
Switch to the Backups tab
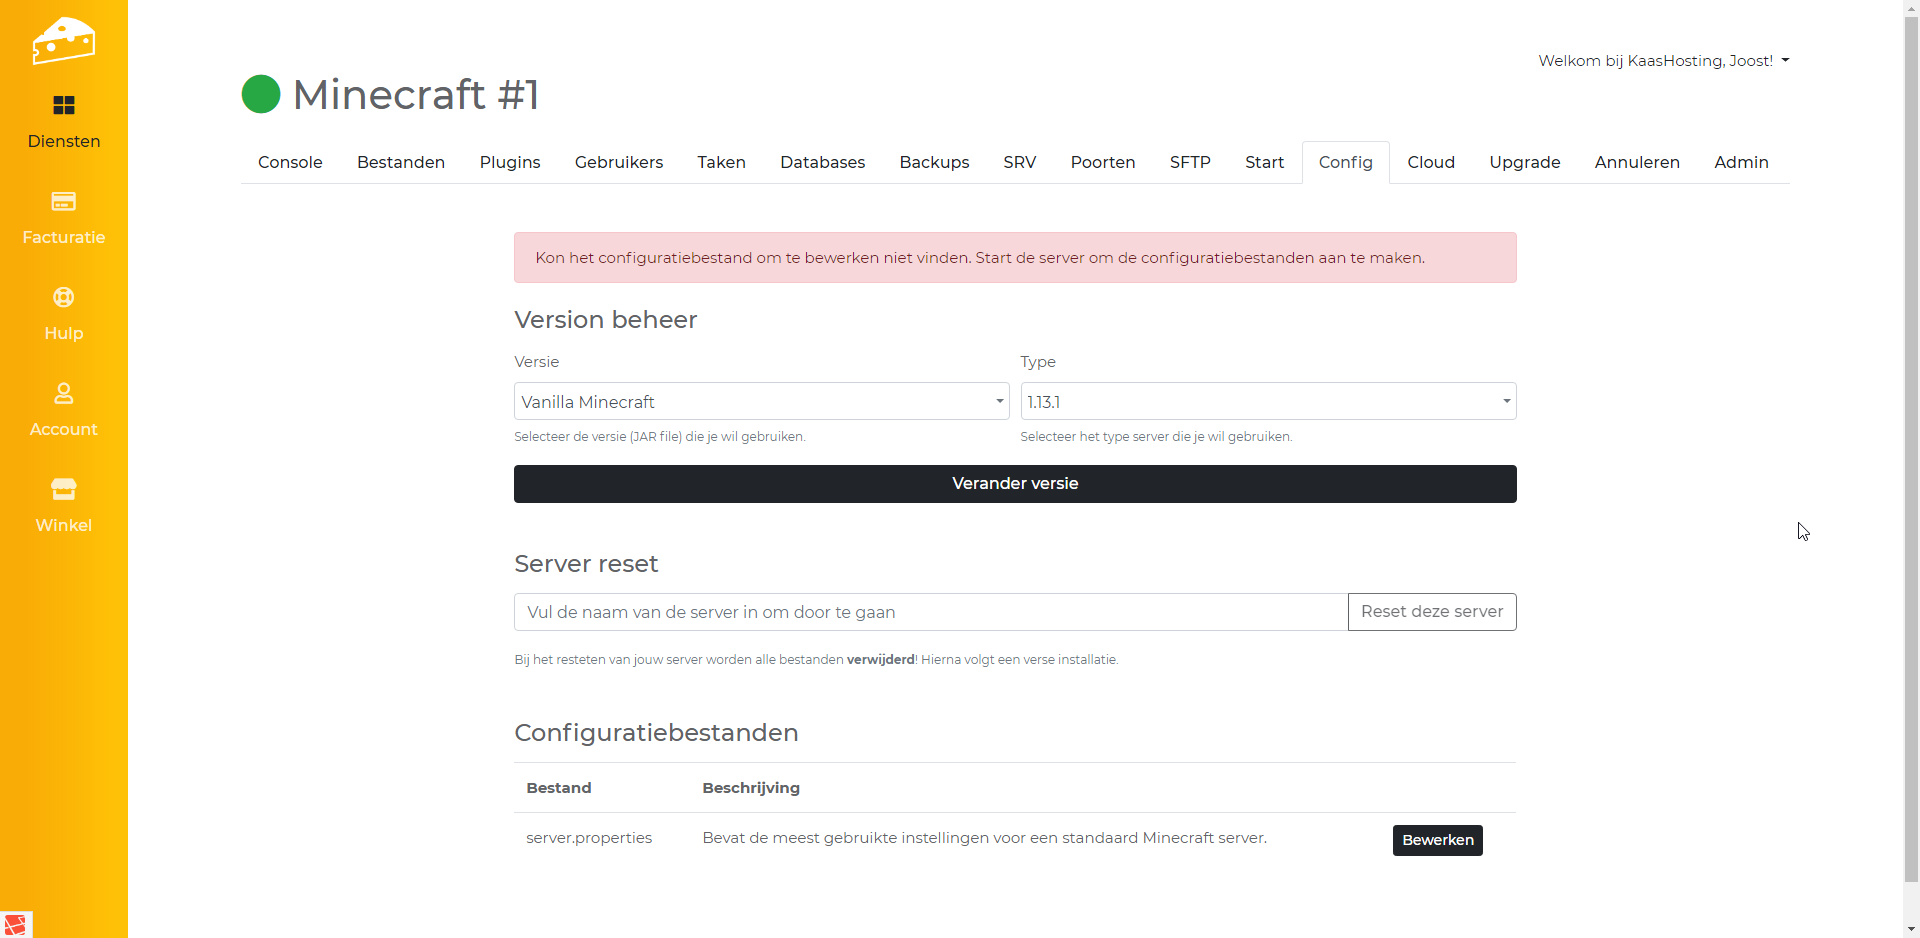pyautogui.click(x=934, y=163)
